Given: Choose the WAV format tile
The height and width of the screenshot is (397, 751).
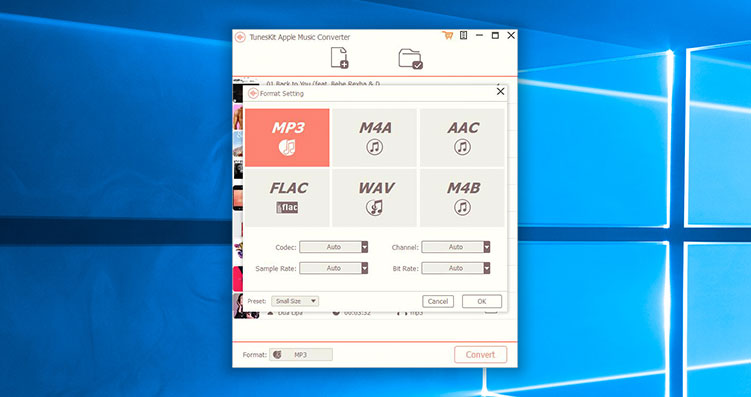Looking at the screenshot, I should click(x=375, y=198).
